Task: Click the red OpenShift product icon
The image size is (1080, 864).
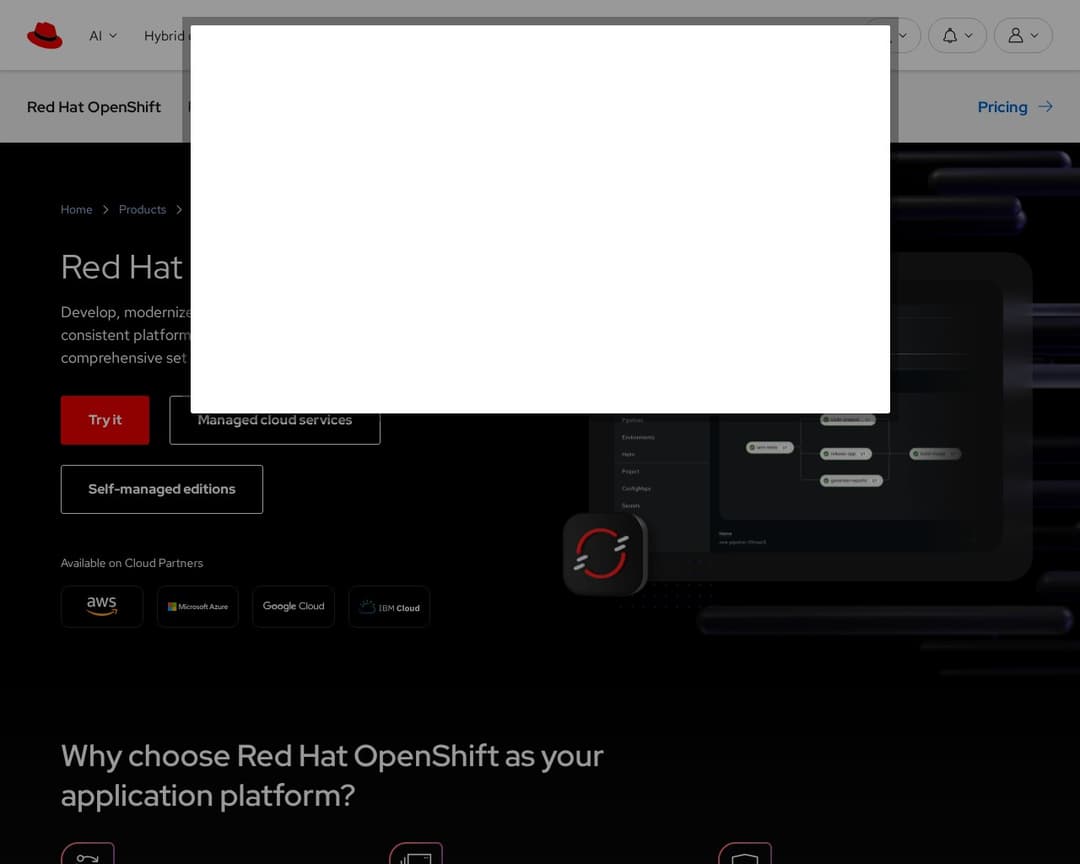Action: pos(604,554)
